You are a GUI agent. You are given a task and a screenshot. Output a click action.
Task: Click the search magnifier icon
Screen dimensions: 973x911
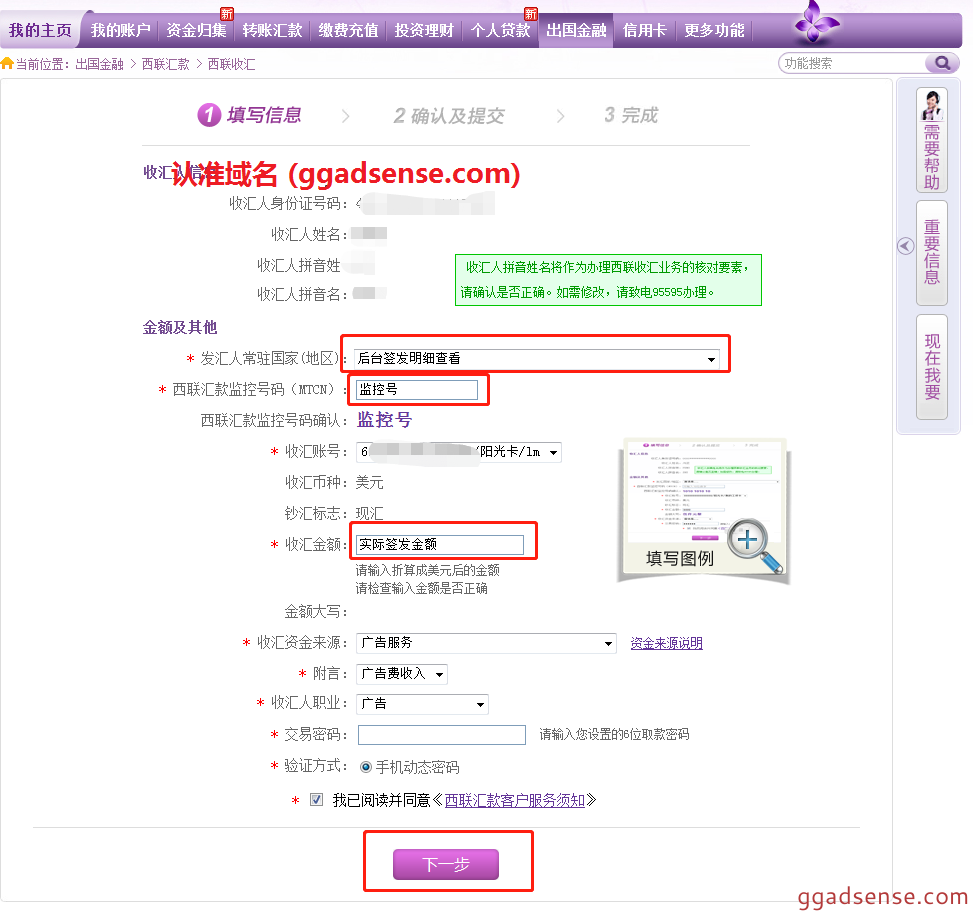tap(941, 63)
